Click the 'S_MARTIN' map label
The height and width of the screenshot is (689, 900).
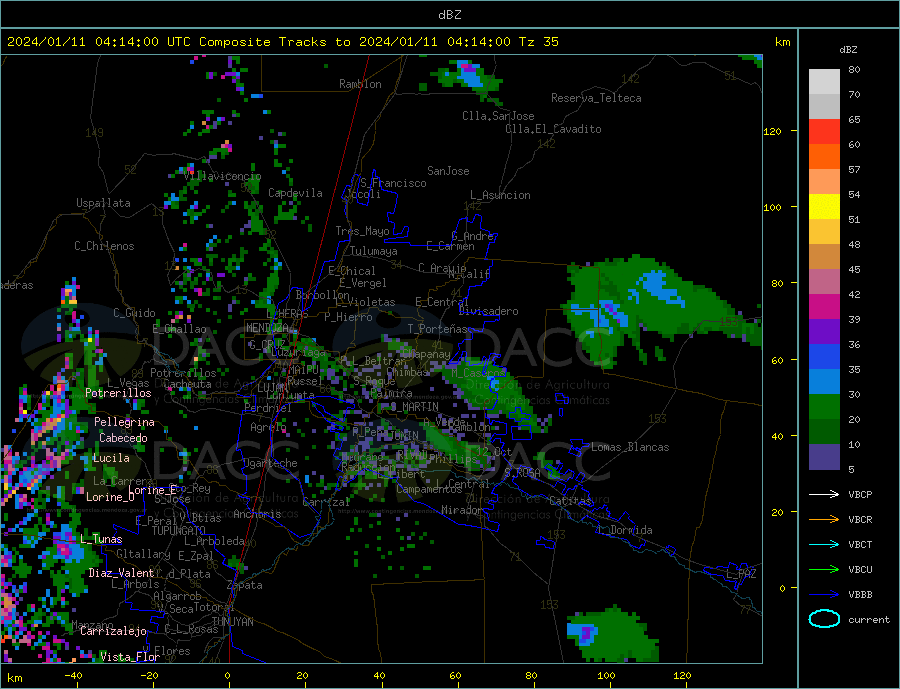(414, 407)
